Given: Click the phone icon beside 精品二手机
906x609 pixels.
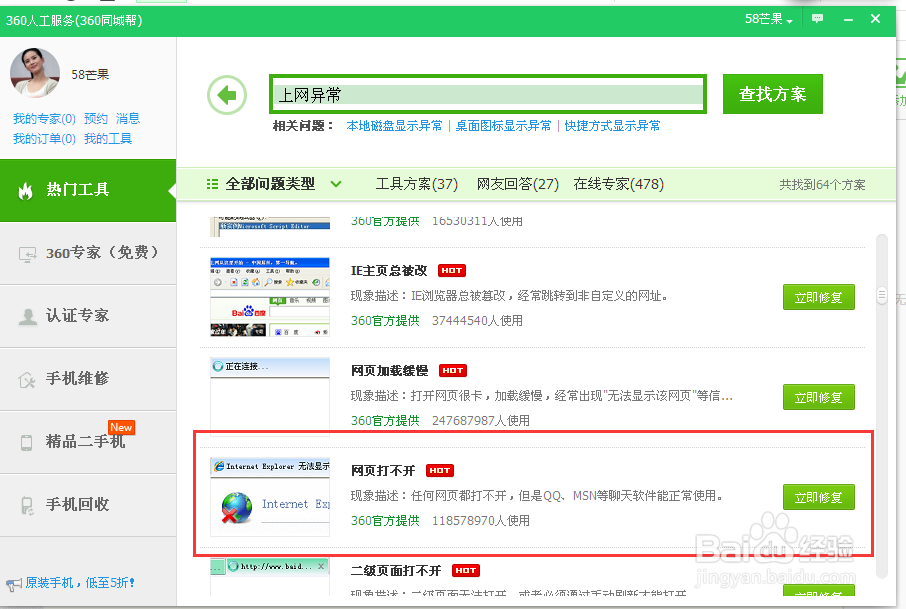Looking at the screenshot, I should (27, 443).
